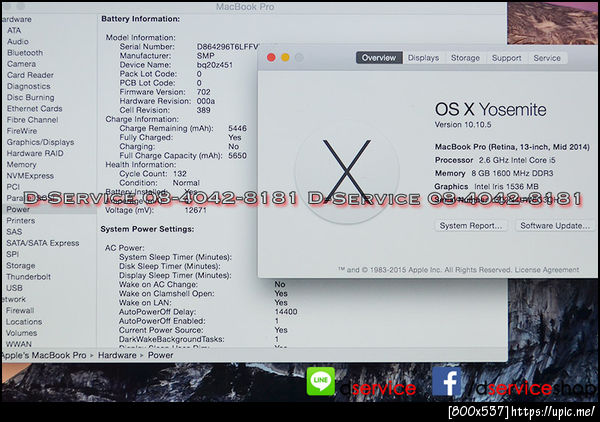600x422 pixels.
Task: Open the Service tab
Action: pyautogui.click(x=547, y=58)
